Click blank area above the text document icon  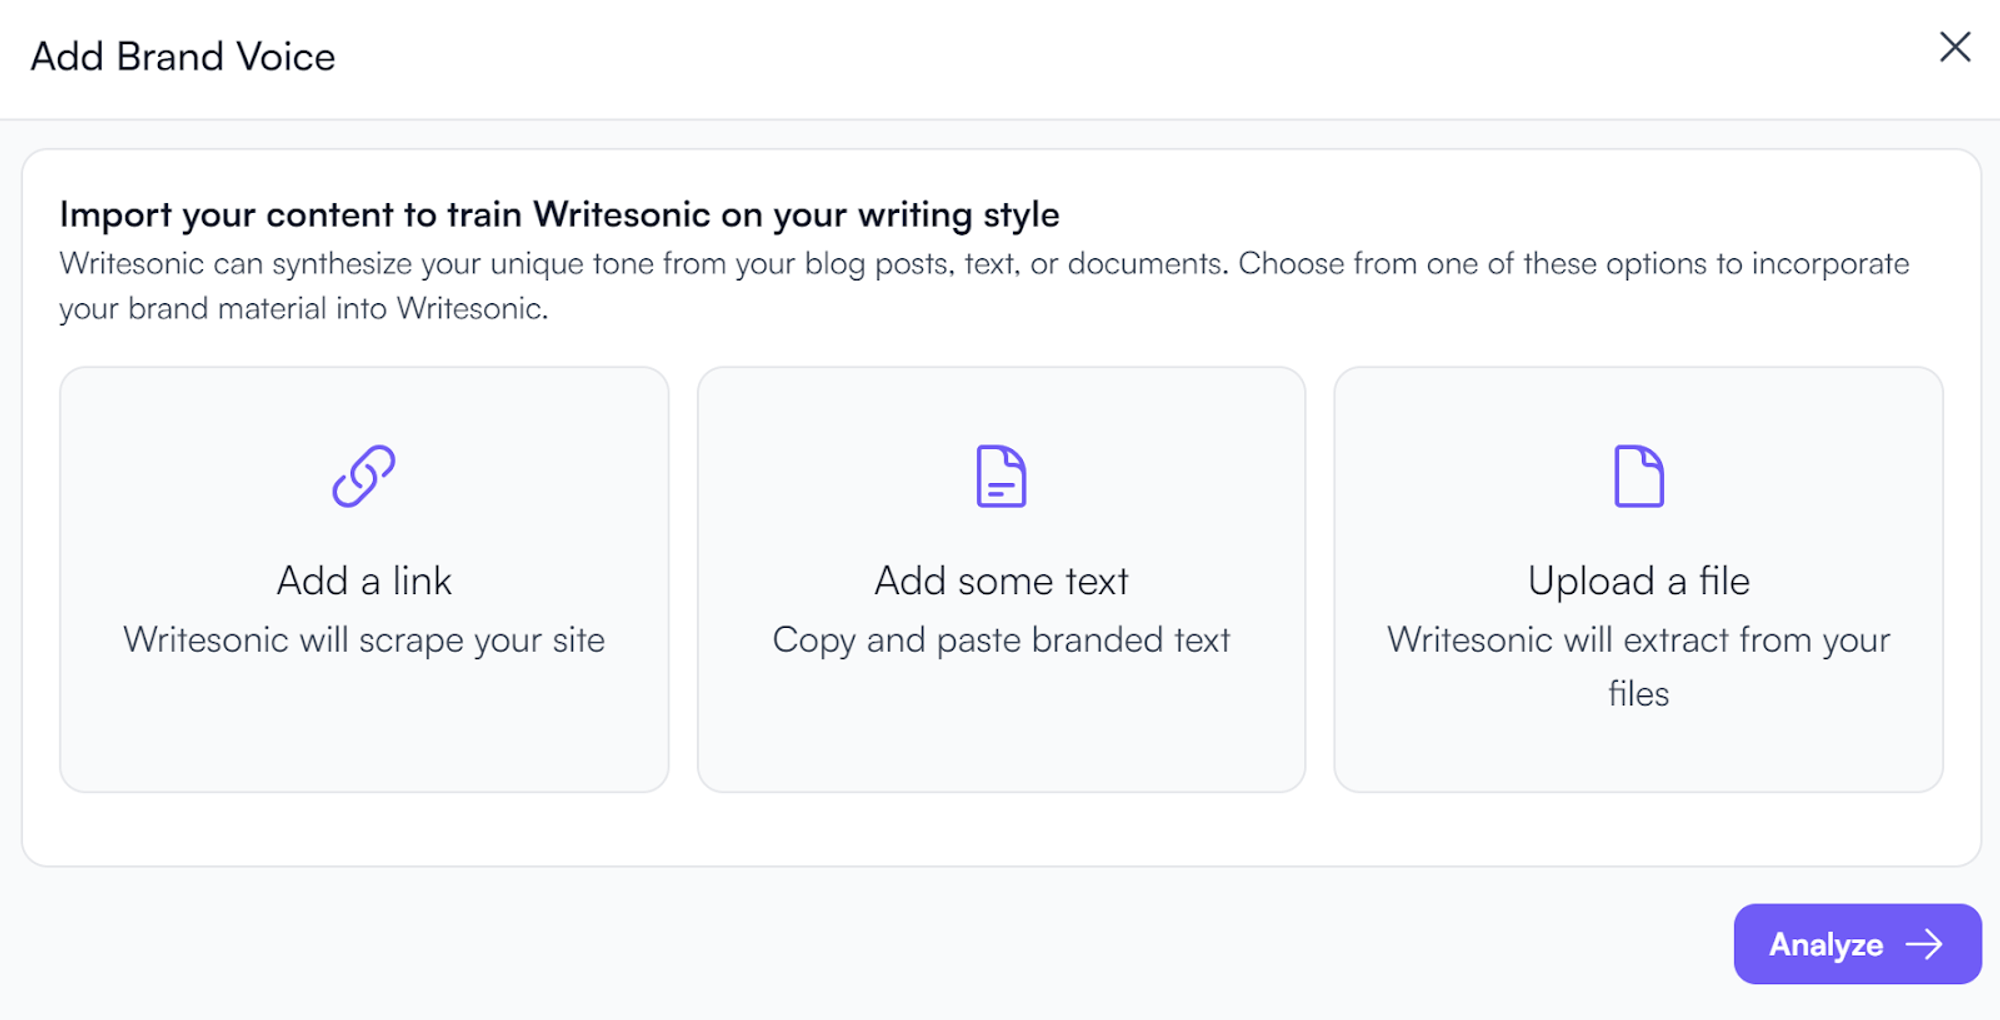pos(1001,405)
